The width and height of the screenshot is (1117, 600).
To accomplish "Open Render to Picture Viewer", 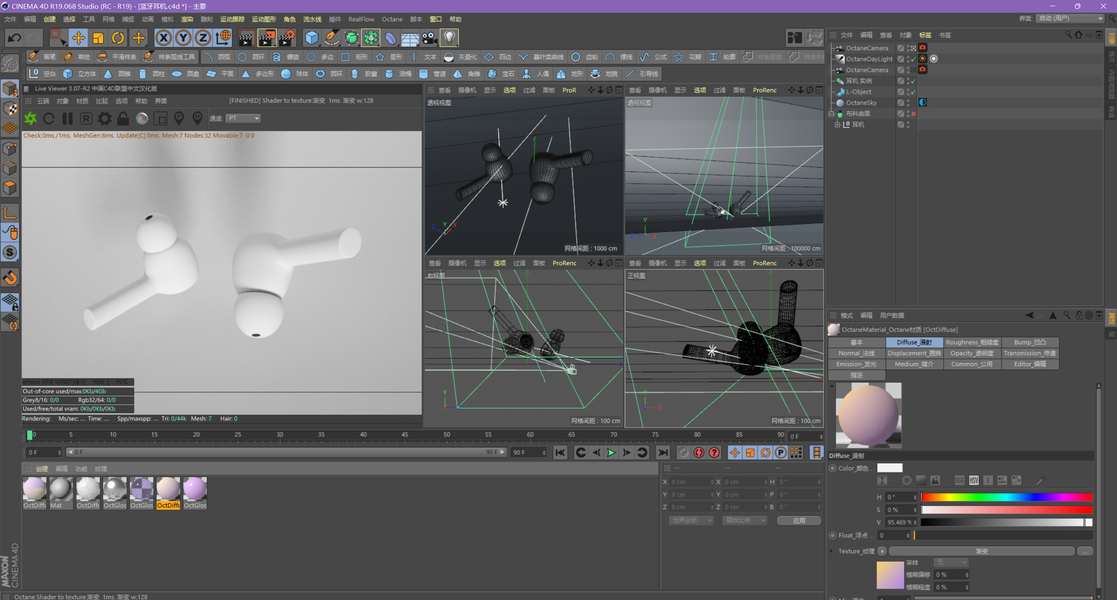I will tap(266, 38).
